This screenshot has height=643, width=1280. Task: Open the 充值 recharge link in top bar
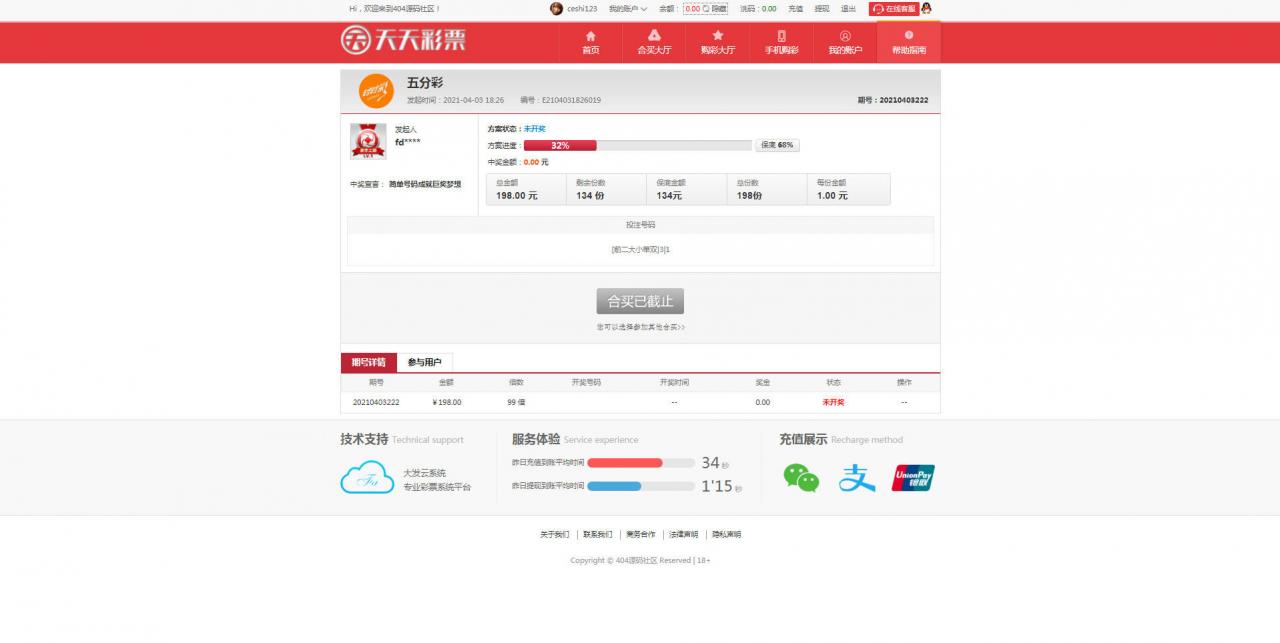point(795,9)
